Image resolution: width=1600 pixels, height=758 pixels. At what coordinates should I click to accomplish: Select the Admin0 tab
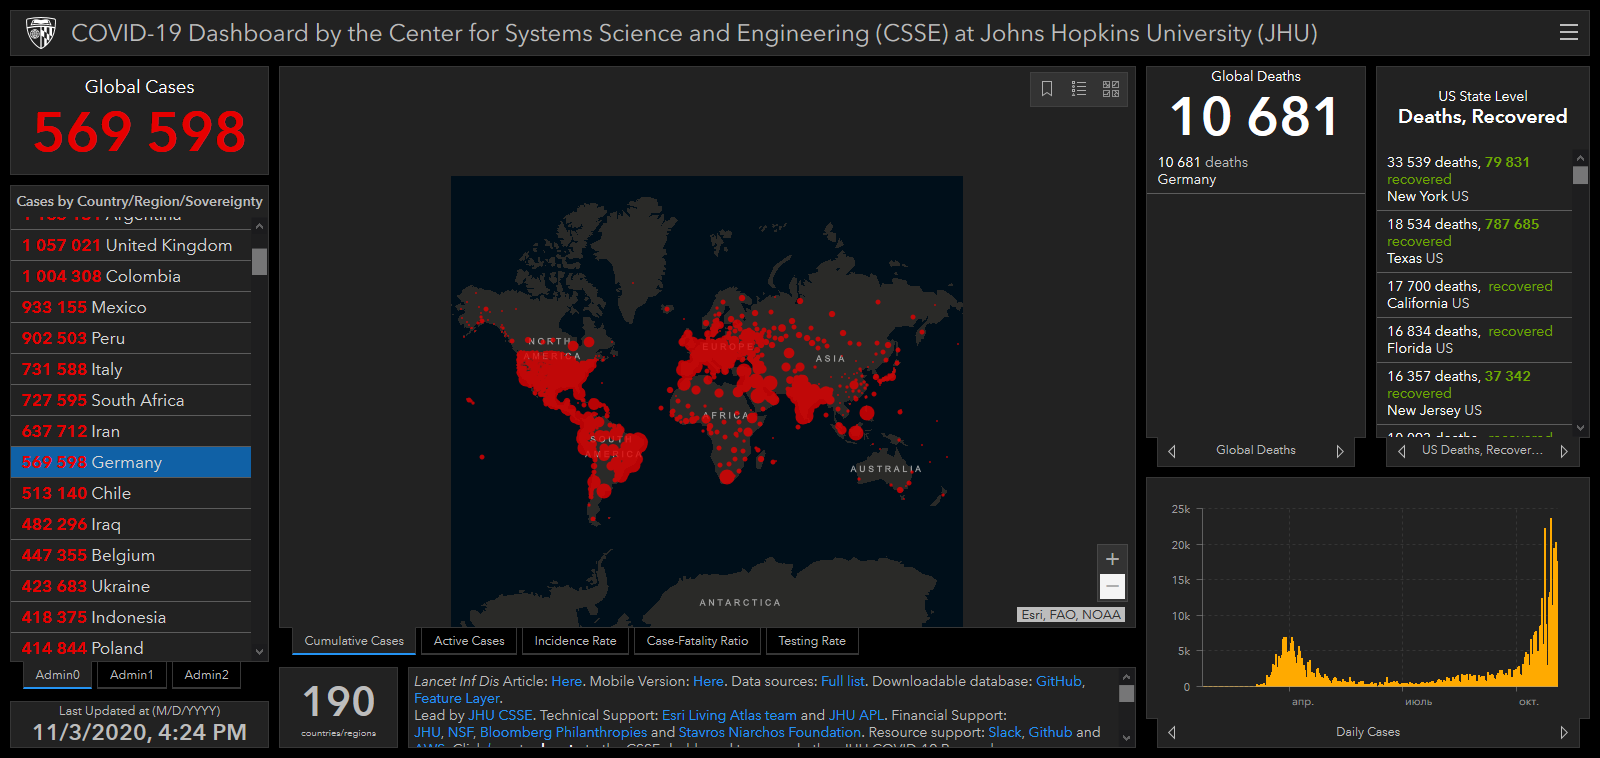[58, 675]
